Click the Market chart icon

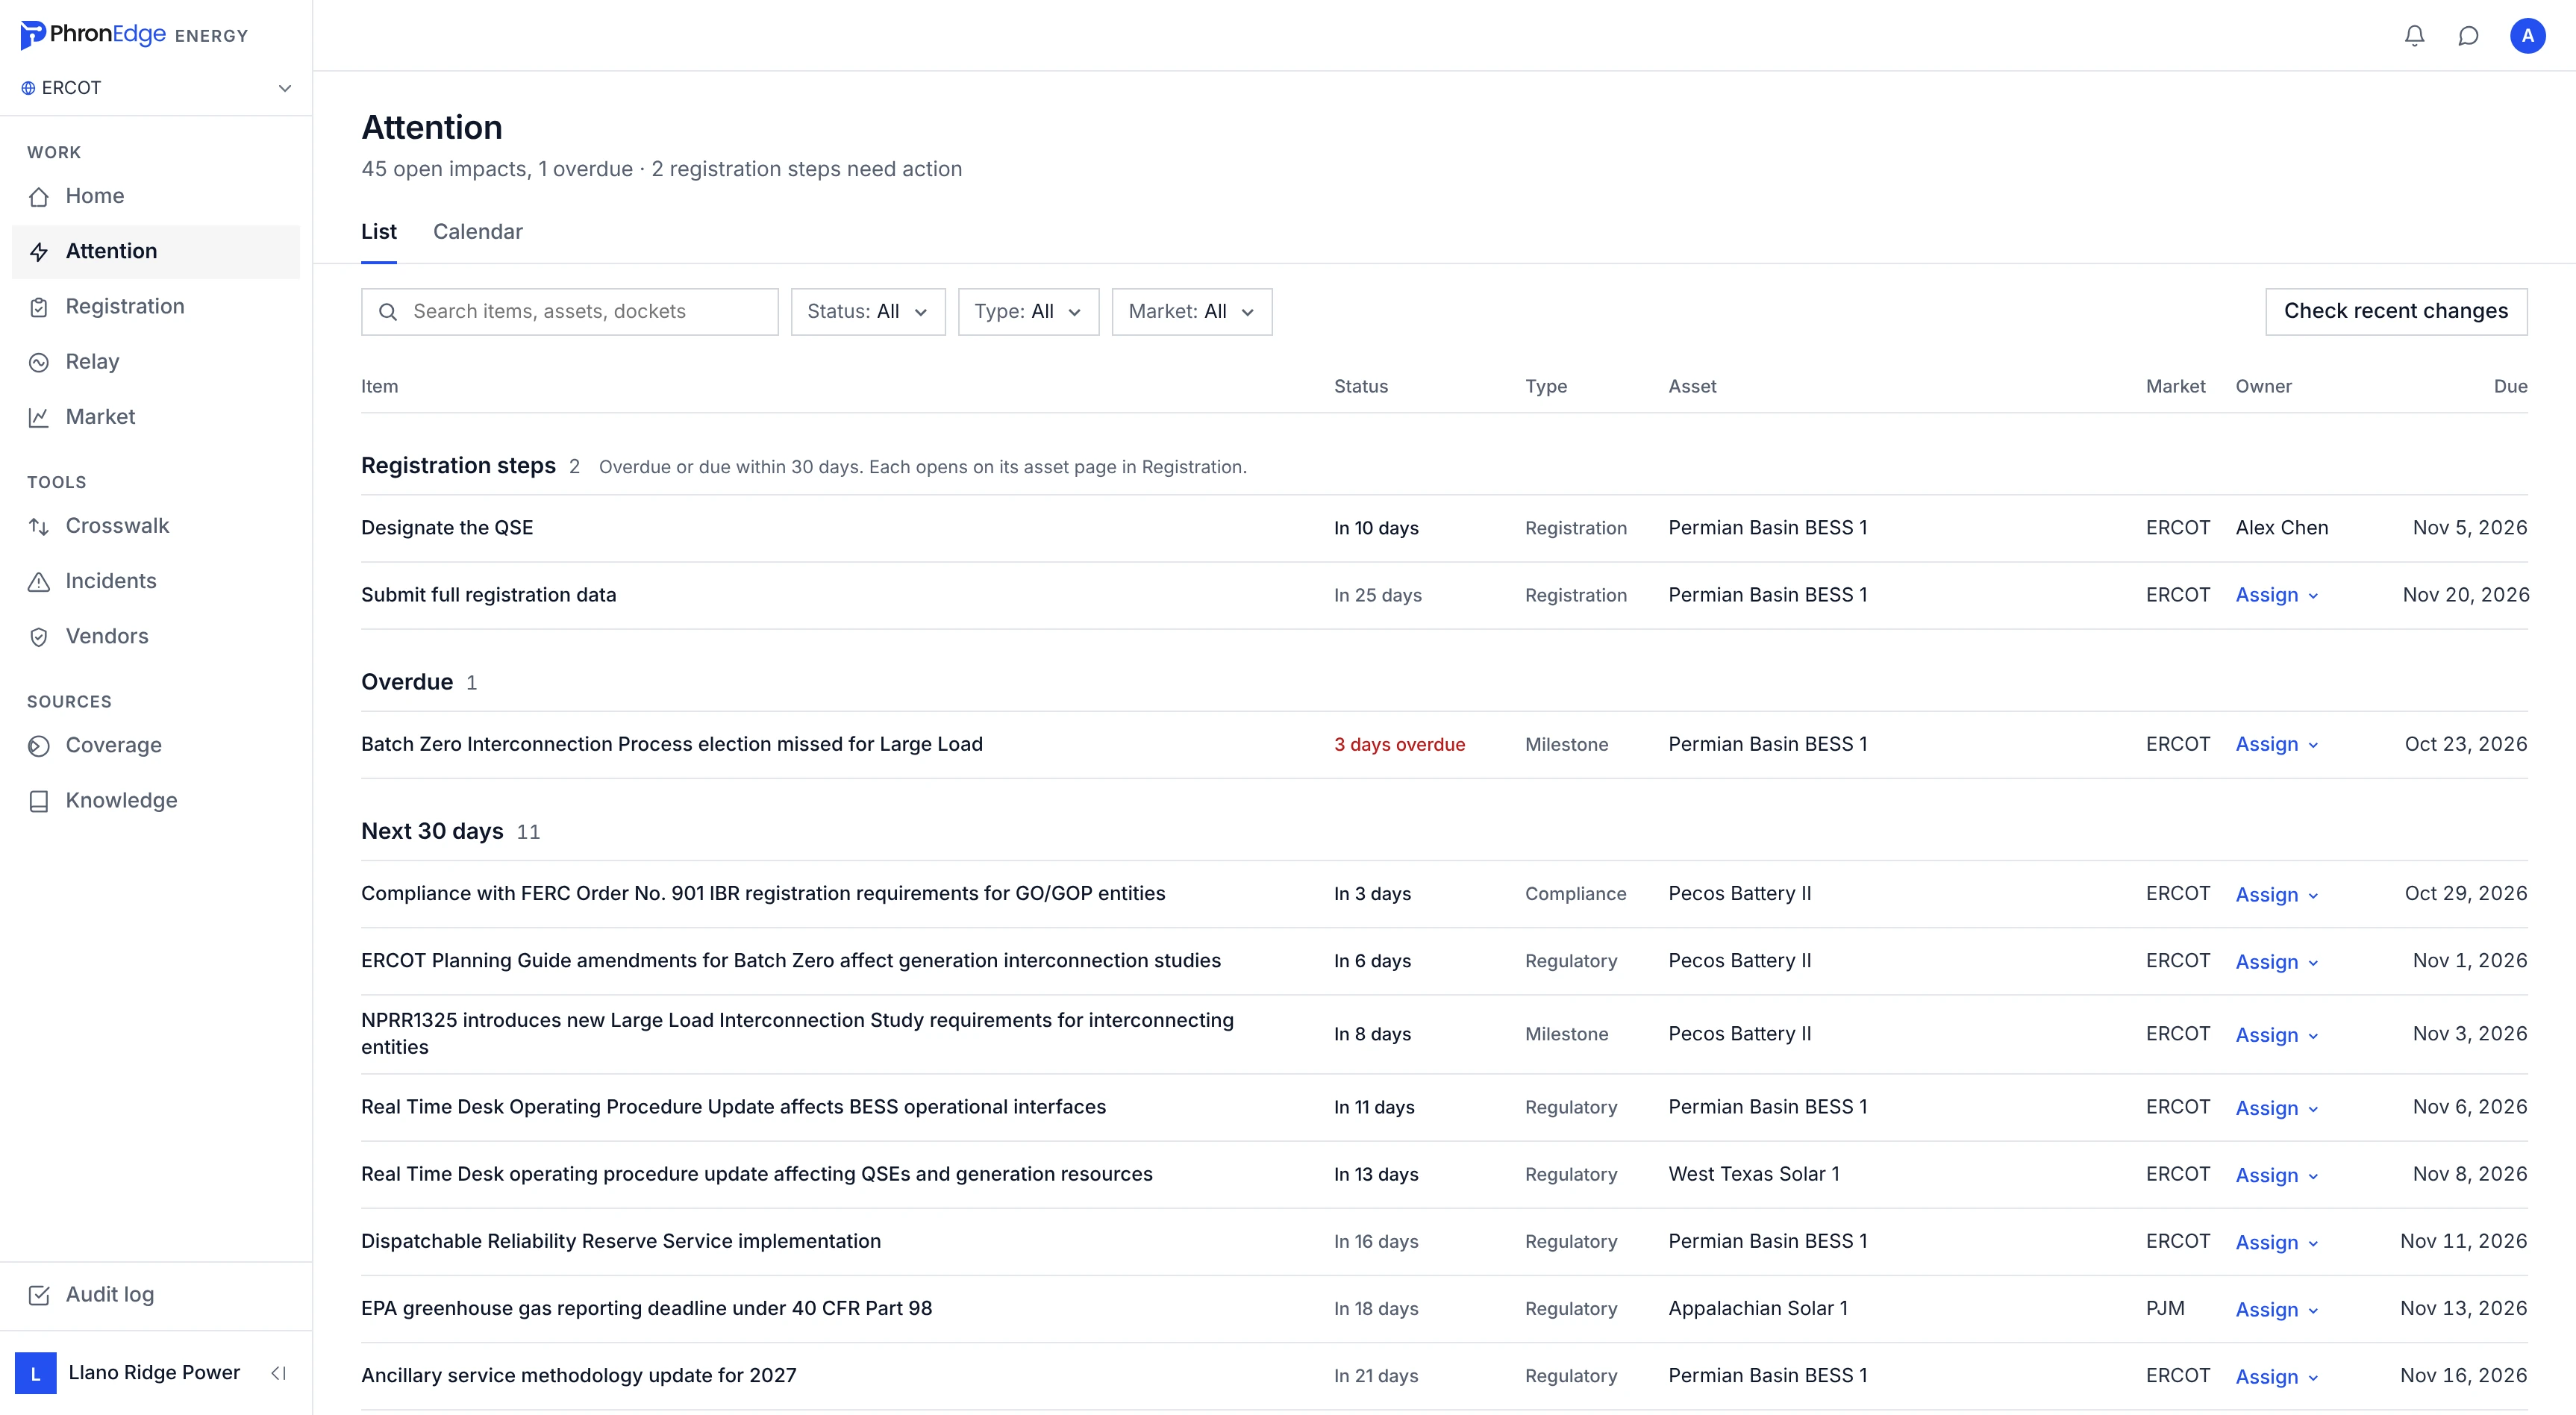click(39, 417)
